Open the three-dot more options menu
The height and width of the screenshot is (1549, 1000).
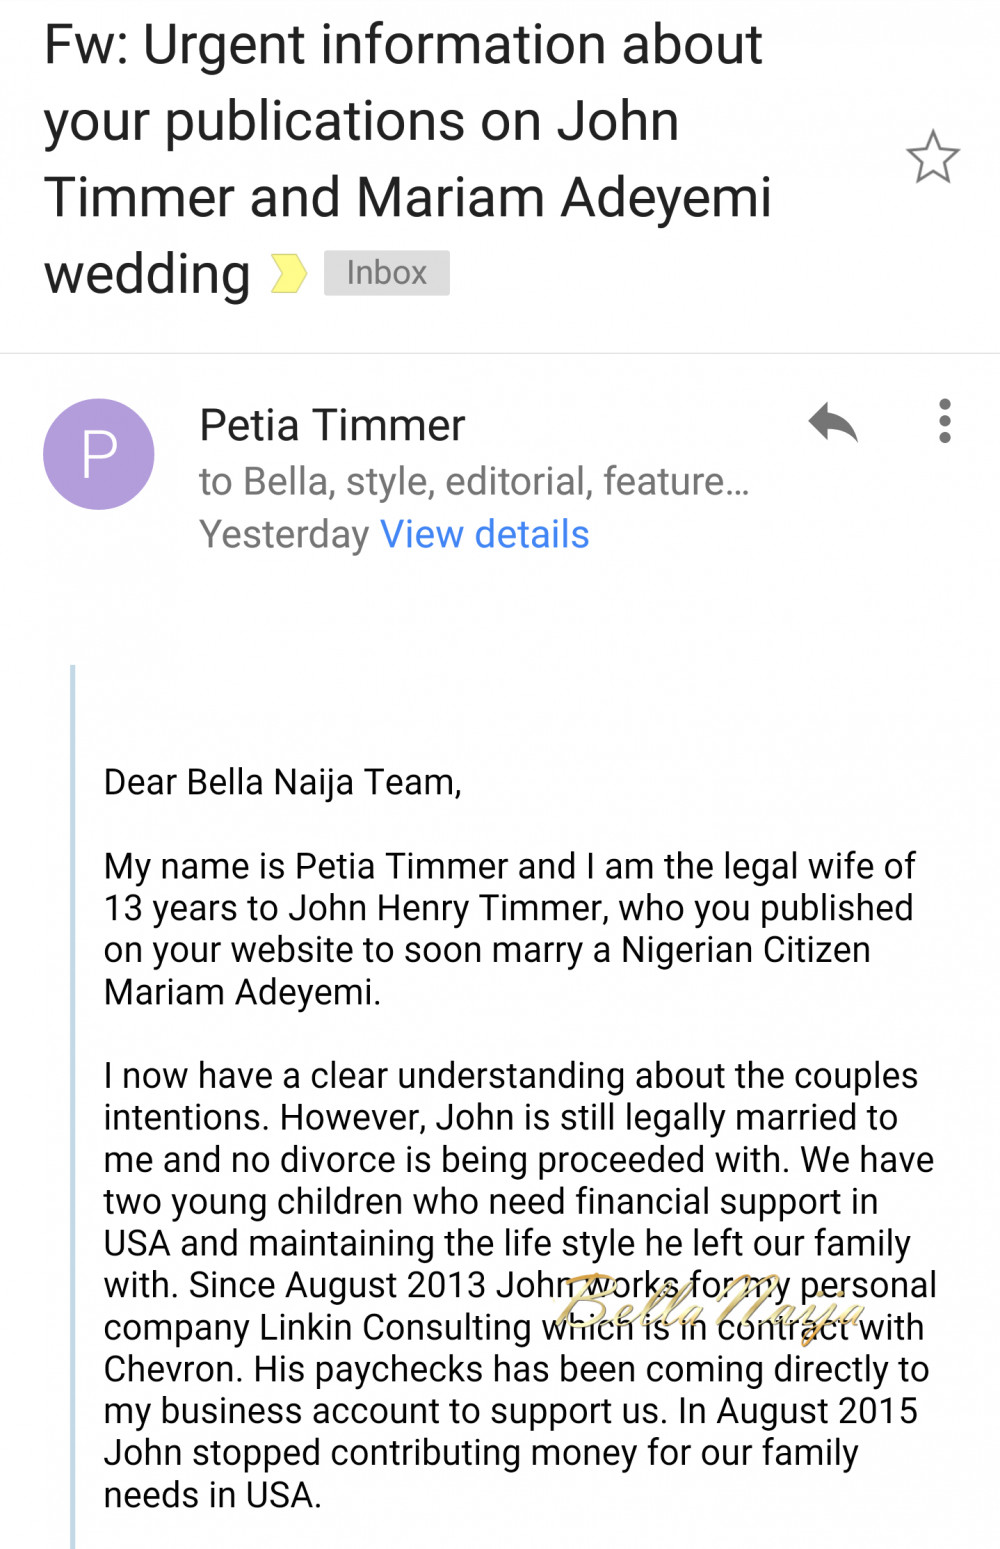944,421
